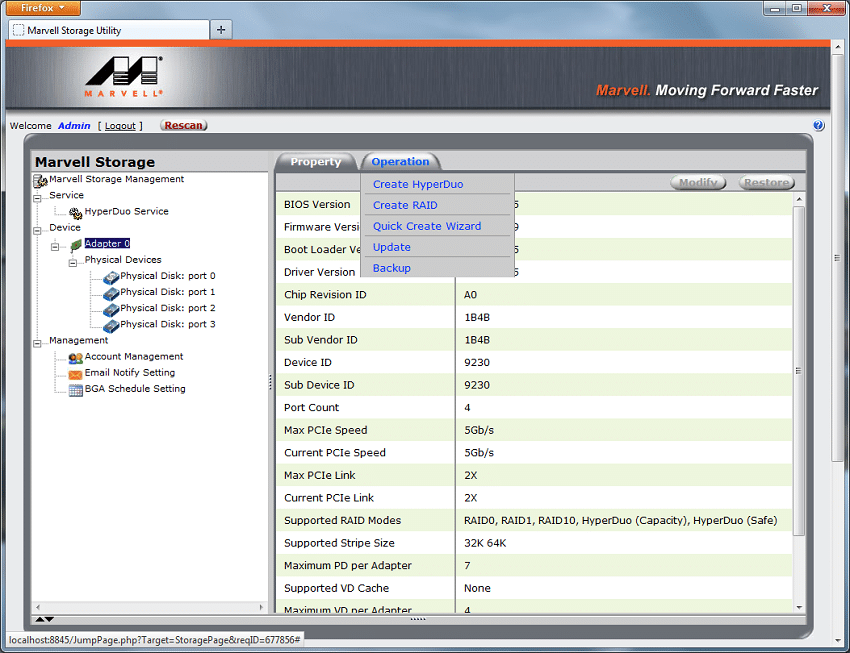The height and width of the screenshot is (653, 850).
Task: Choose Create RAID from the menu
Action: [405, 205]
